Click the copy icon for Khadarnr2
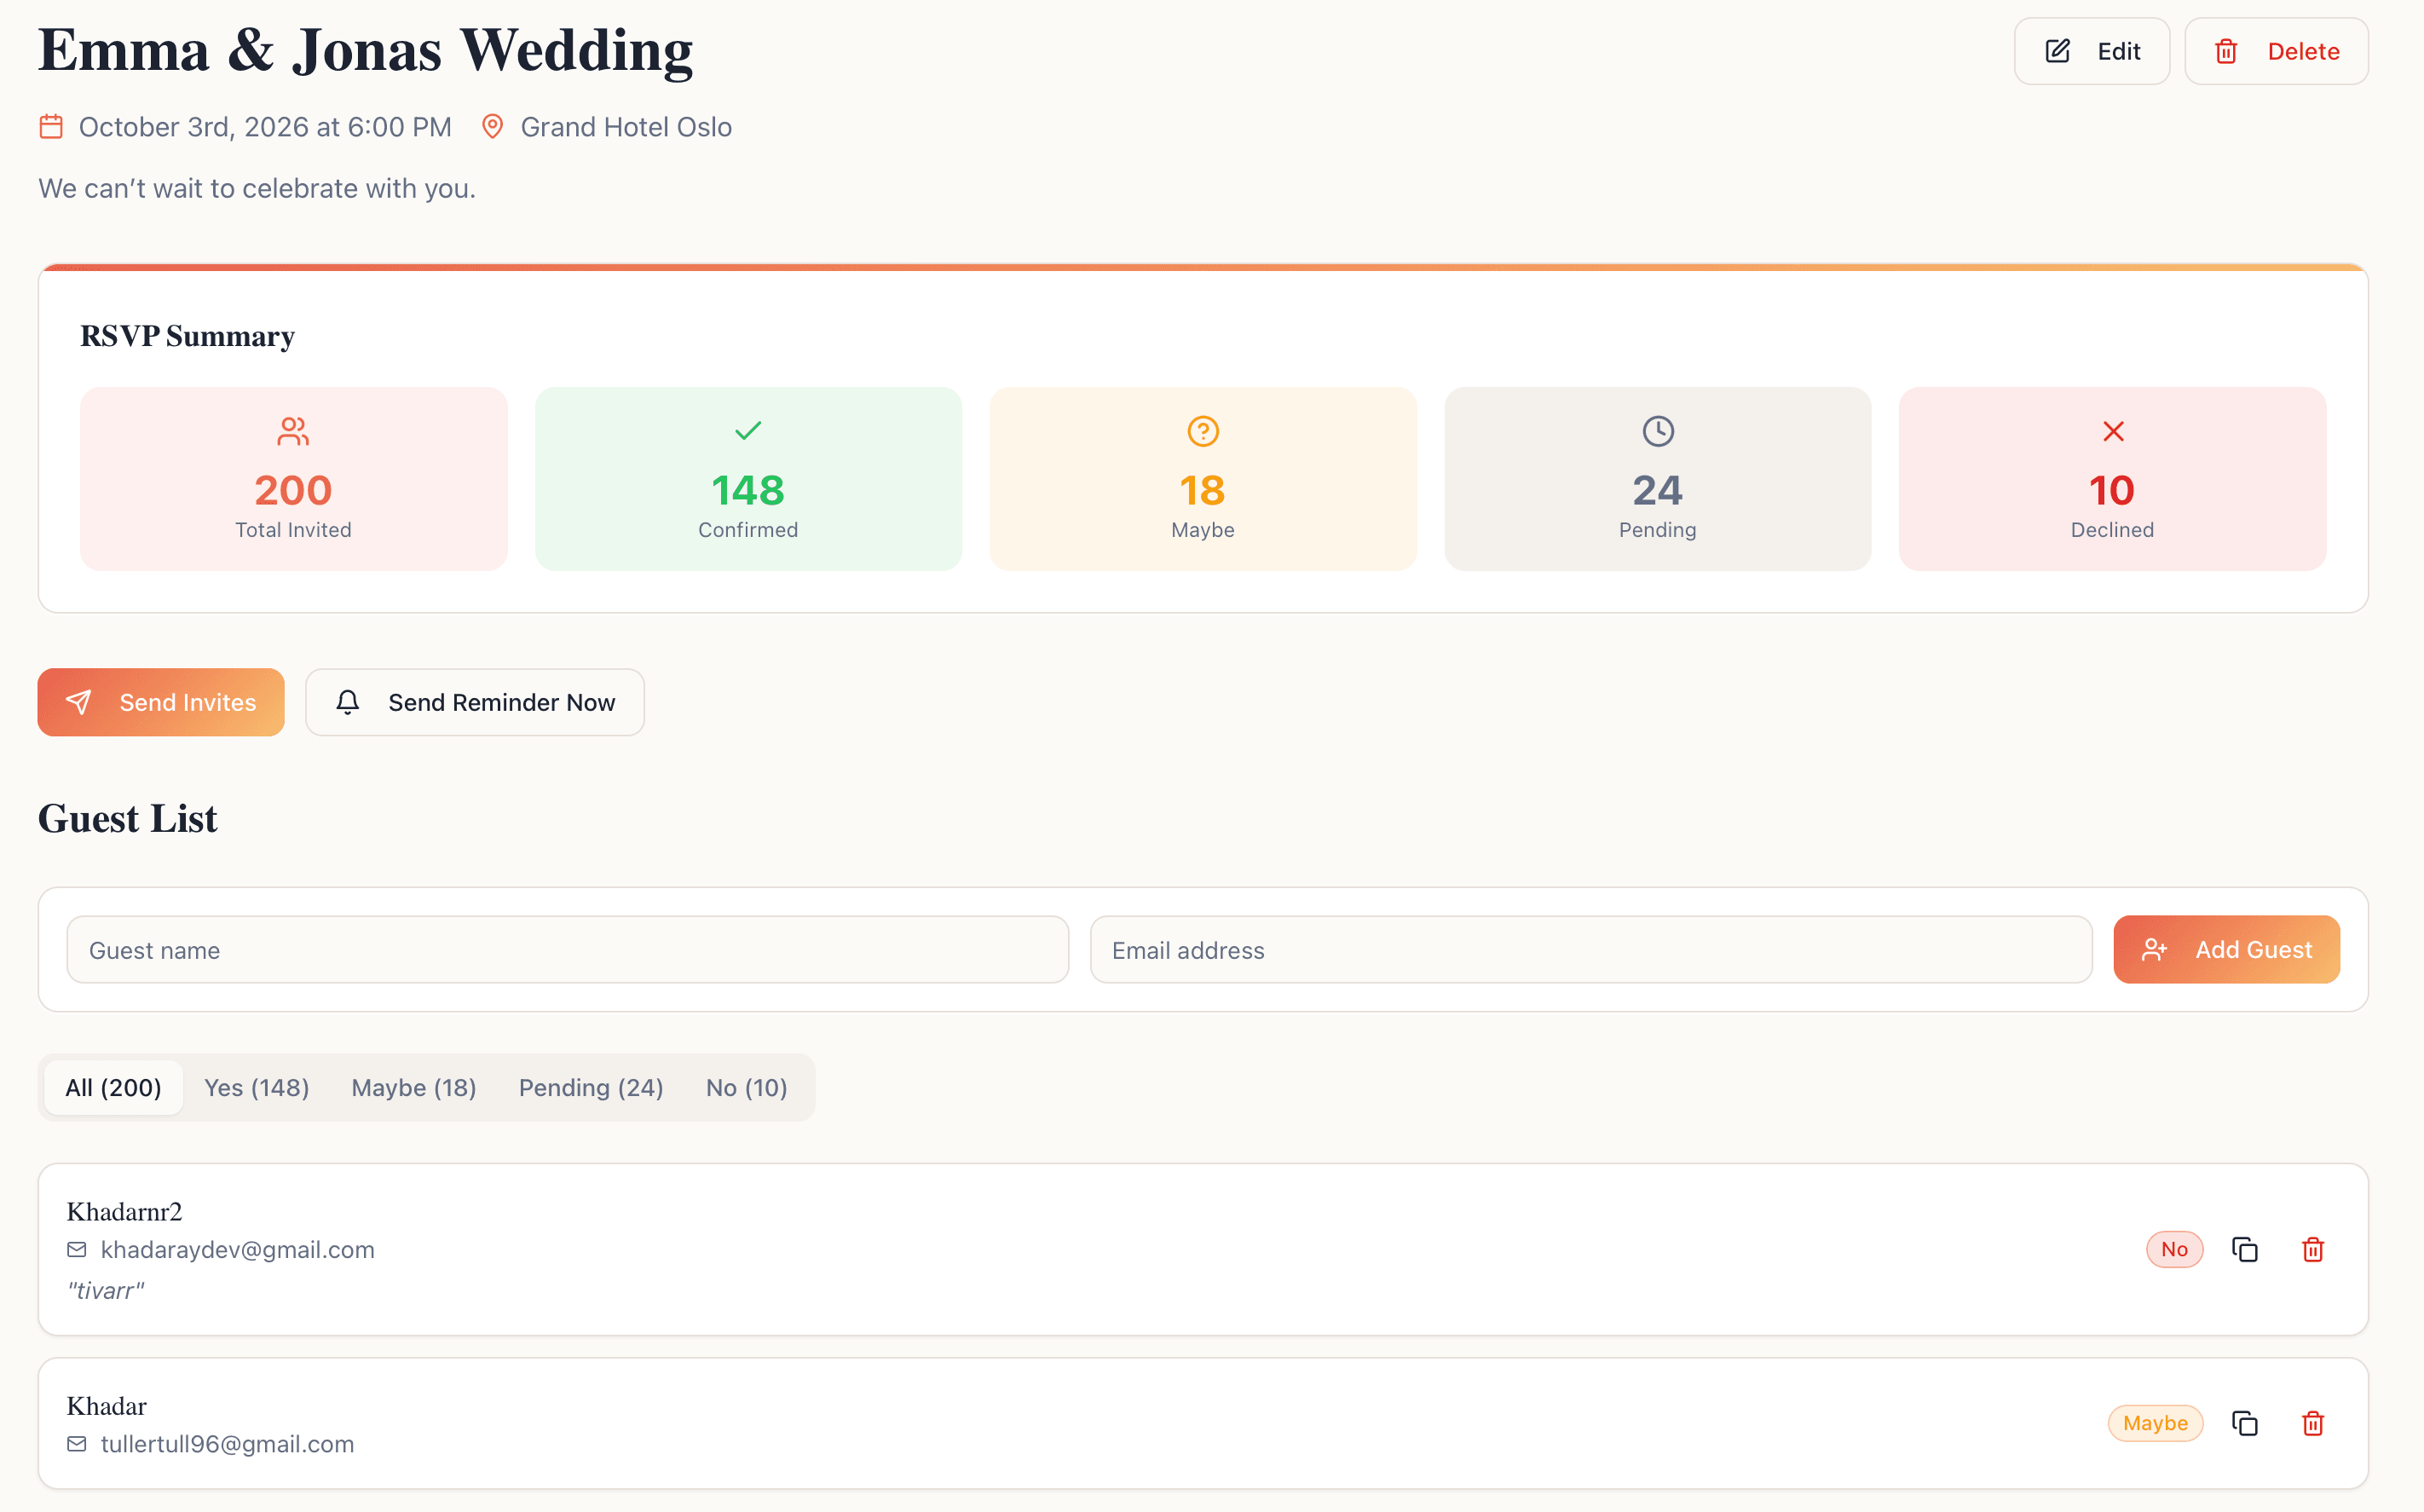Image resolution: width=2424 pixels, height=1512 pixels. point(2245,1249)
